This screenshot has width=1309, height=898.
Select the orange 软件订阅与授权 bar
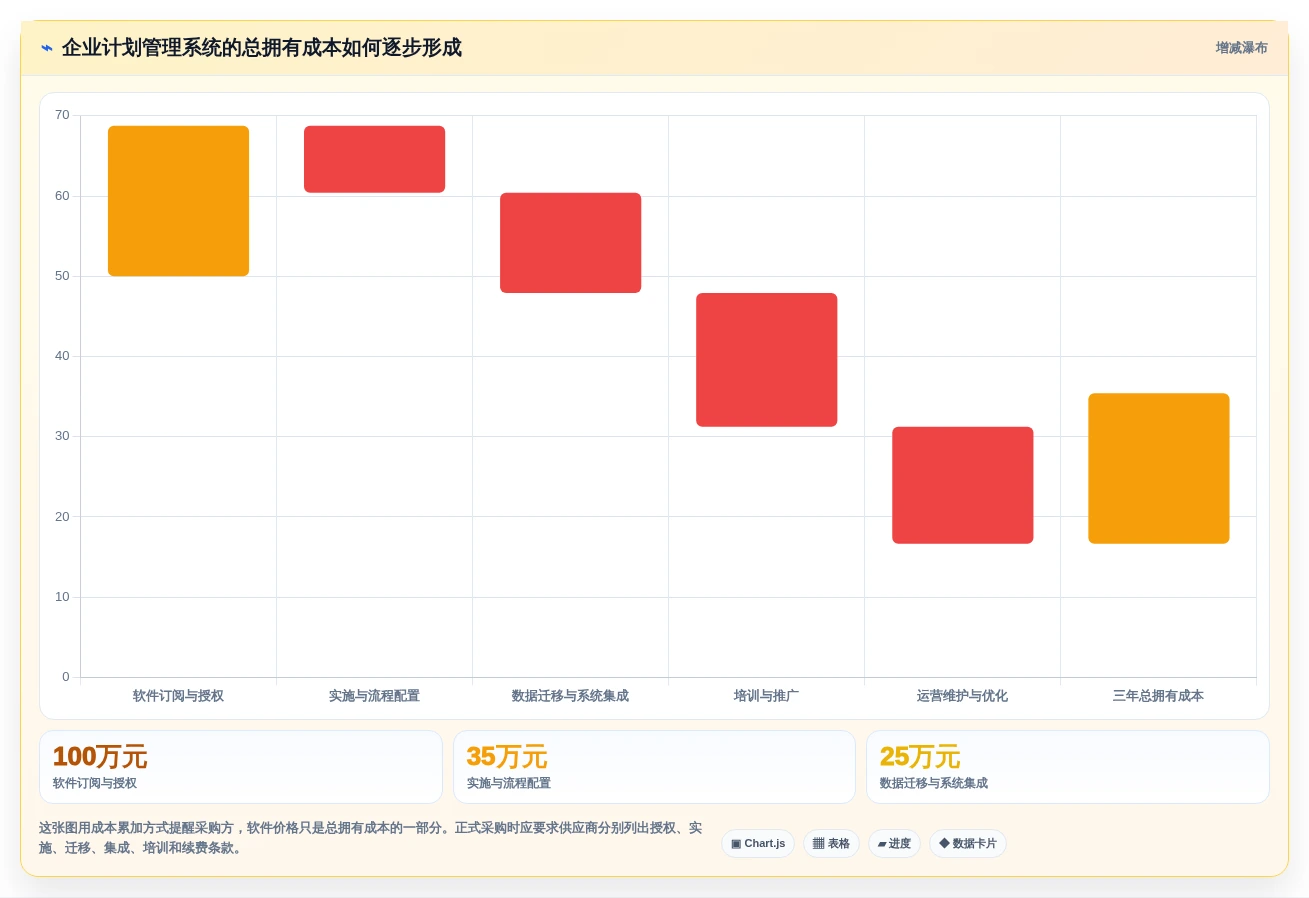point(178,201)
